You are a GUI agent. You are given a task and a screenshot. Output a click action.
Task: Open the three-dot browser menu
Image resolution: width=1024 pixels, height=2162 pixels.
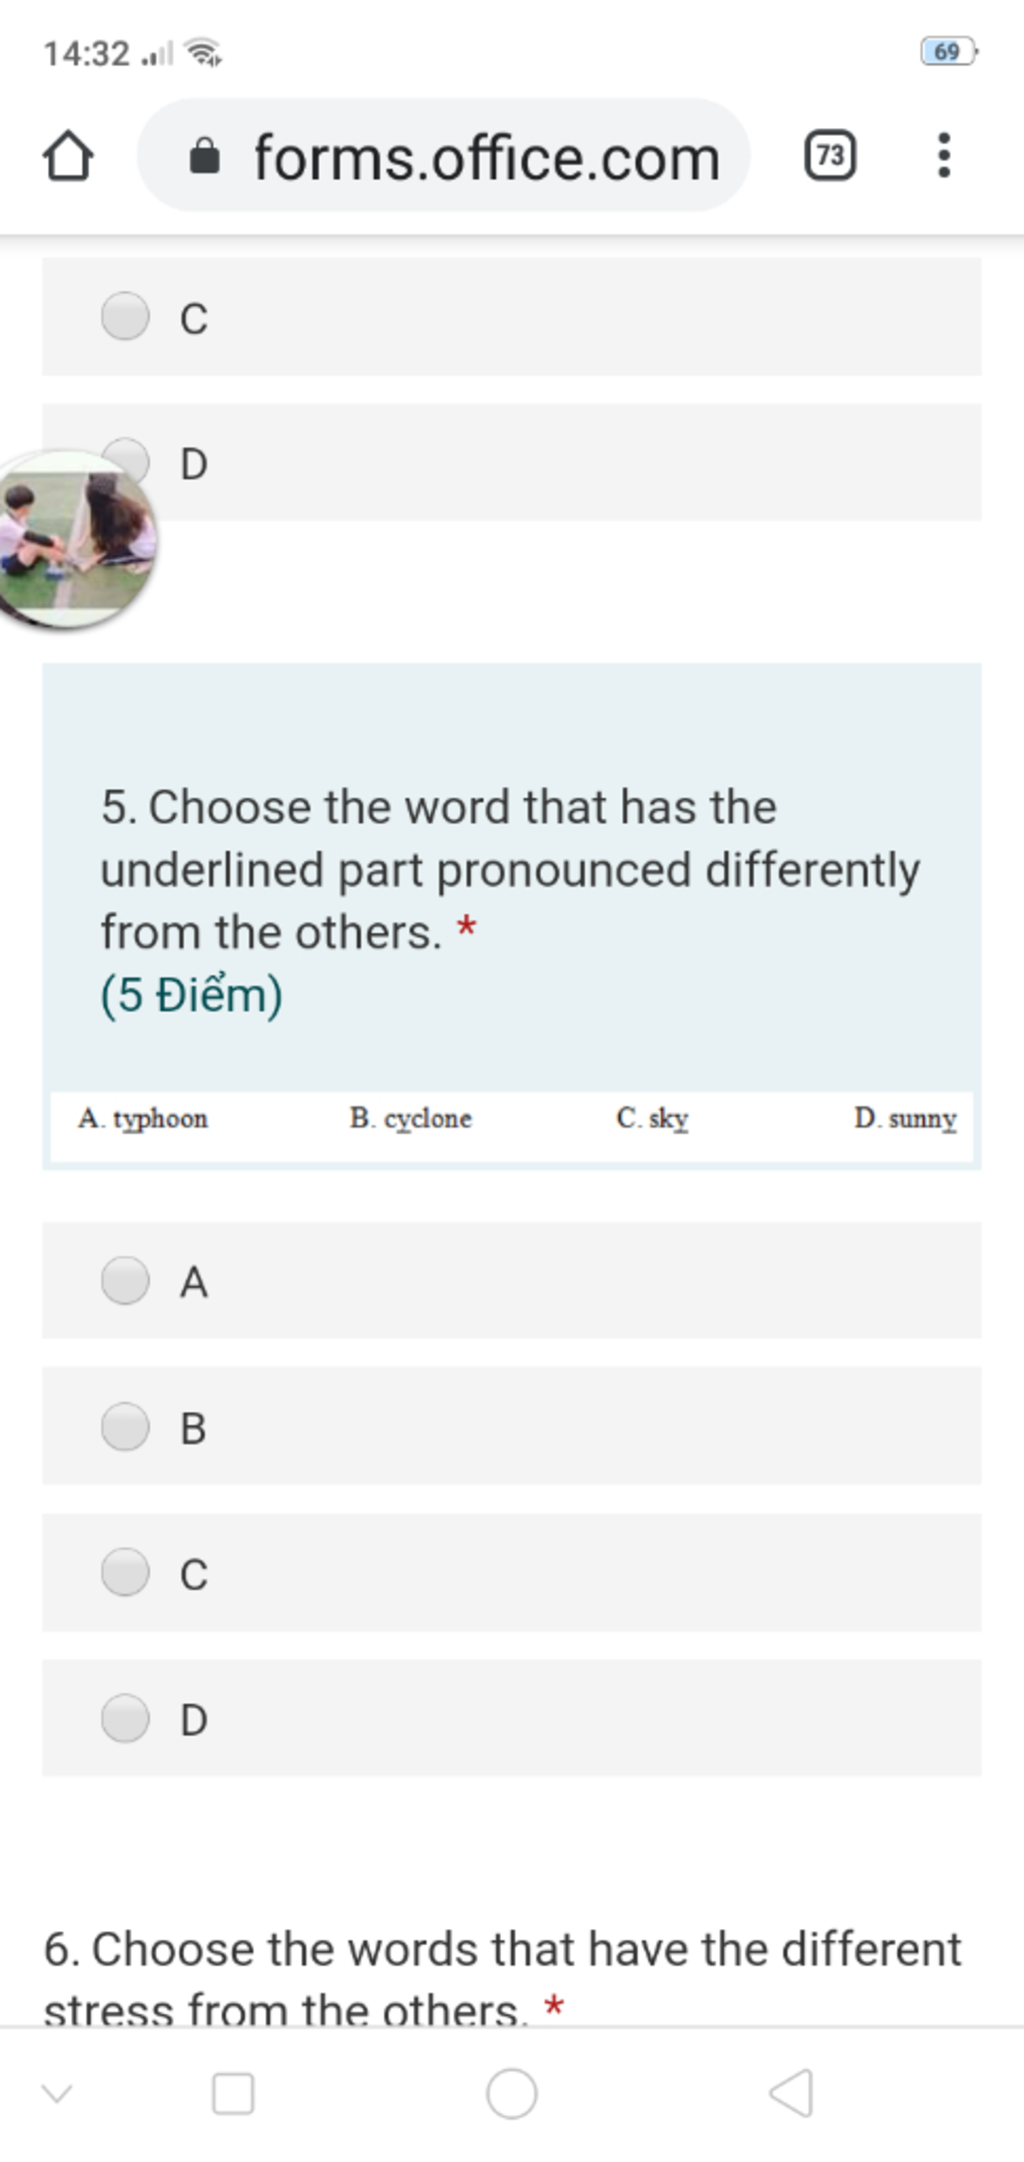tap(943, 155)
